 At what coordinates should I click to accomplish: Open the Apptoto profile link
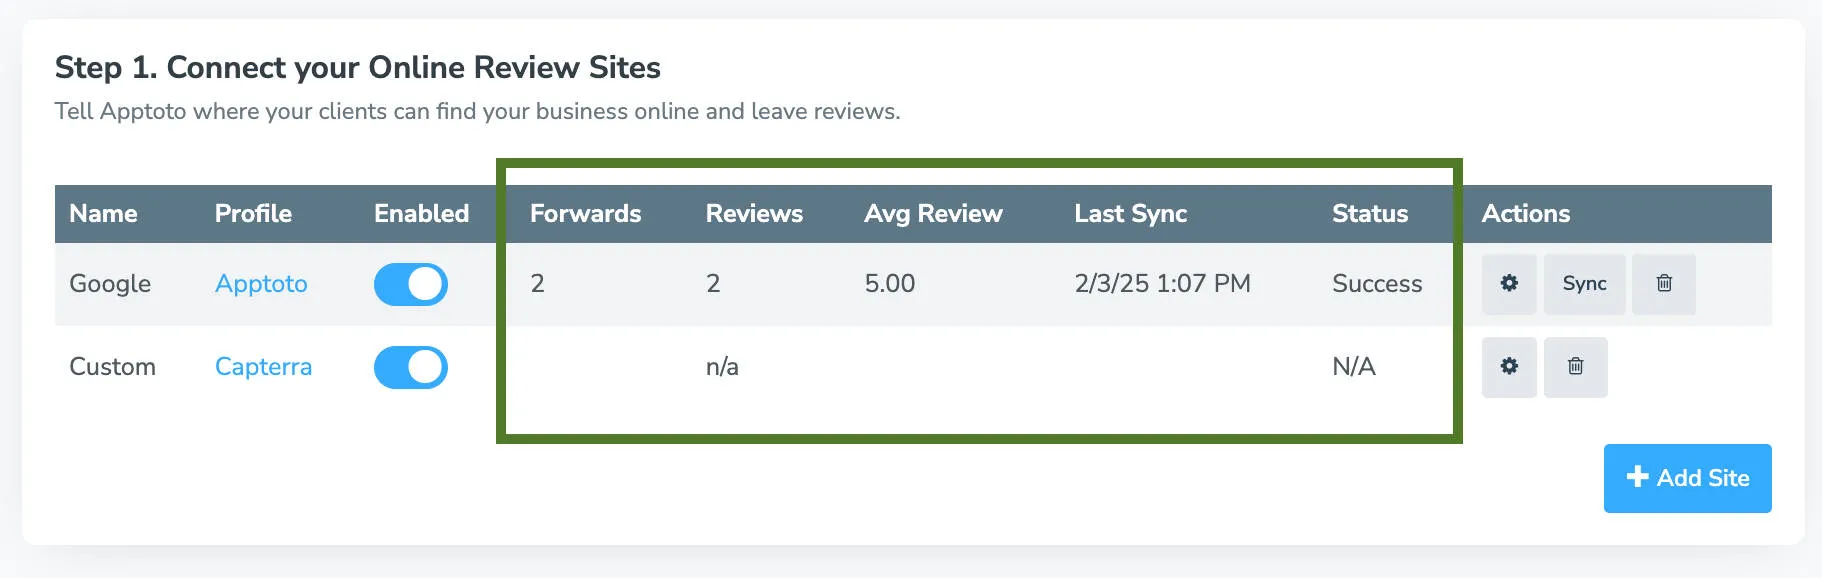tap(260, 284)
